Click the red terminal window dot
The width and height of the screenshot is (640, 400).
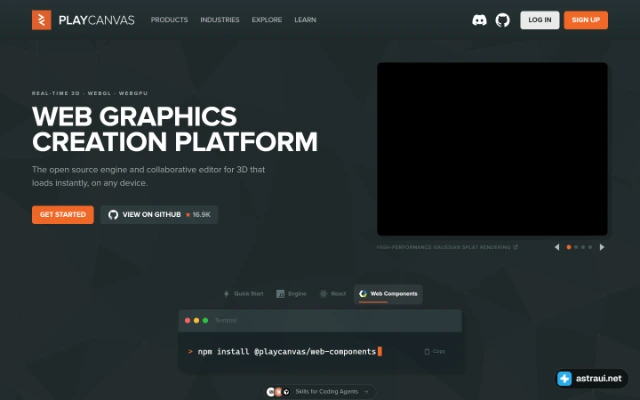click(187, 320)
